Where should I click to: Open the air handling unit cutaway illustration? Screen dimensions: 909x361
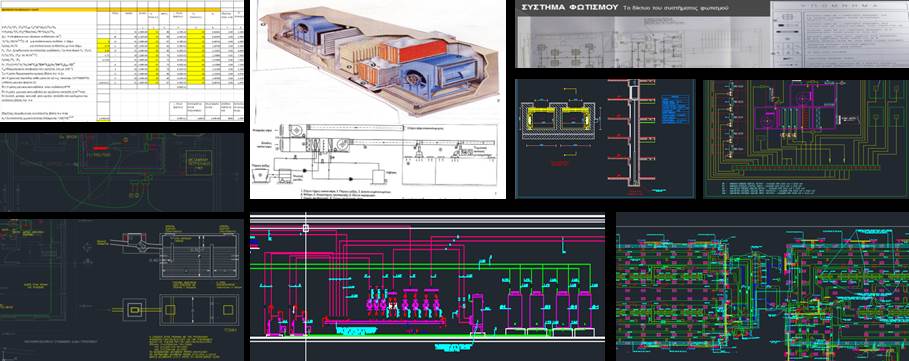[x=378, y=59]
